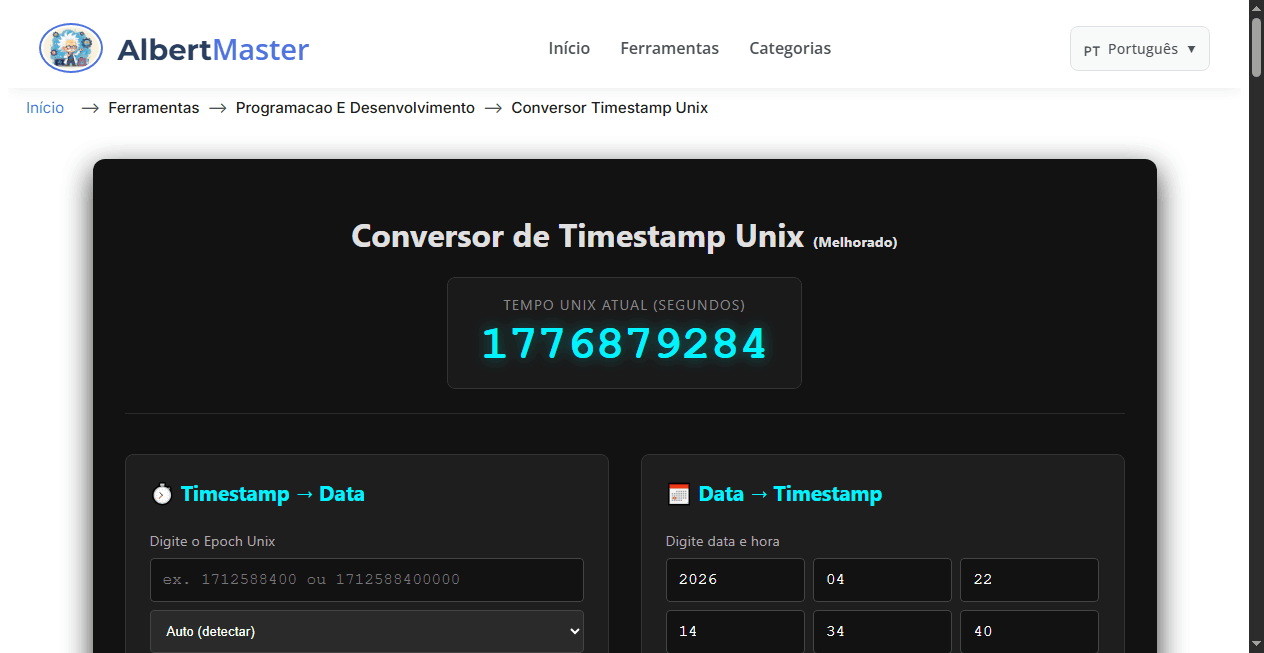
Task: Click the Epoch Unix input field
Action: pos(366,579)
